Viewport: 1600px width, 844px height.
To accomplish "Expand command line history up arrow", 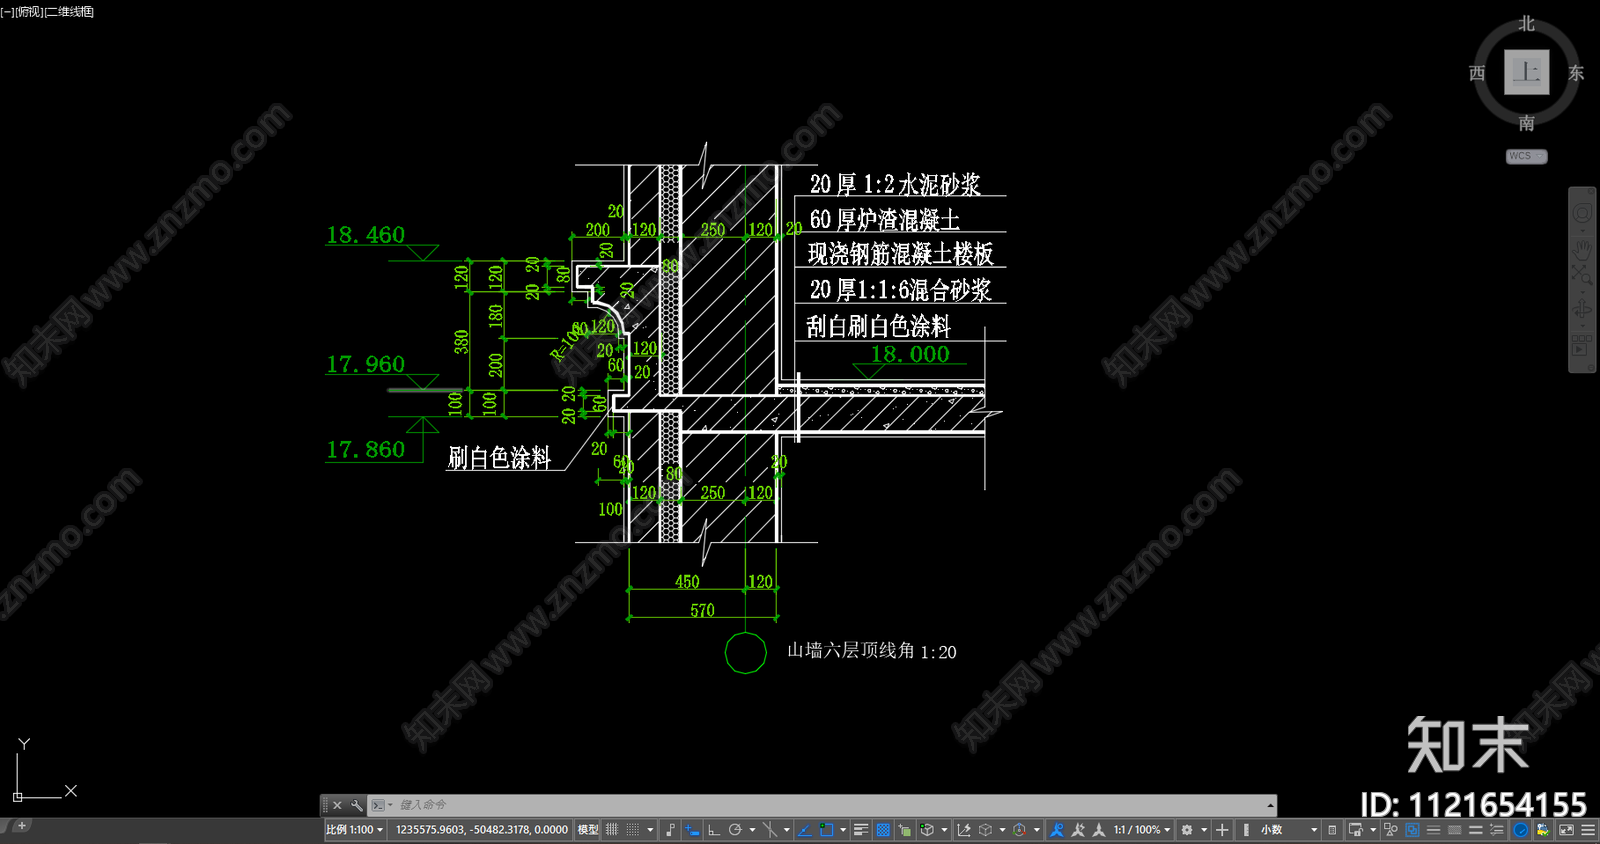I will tap(1270, 805).
